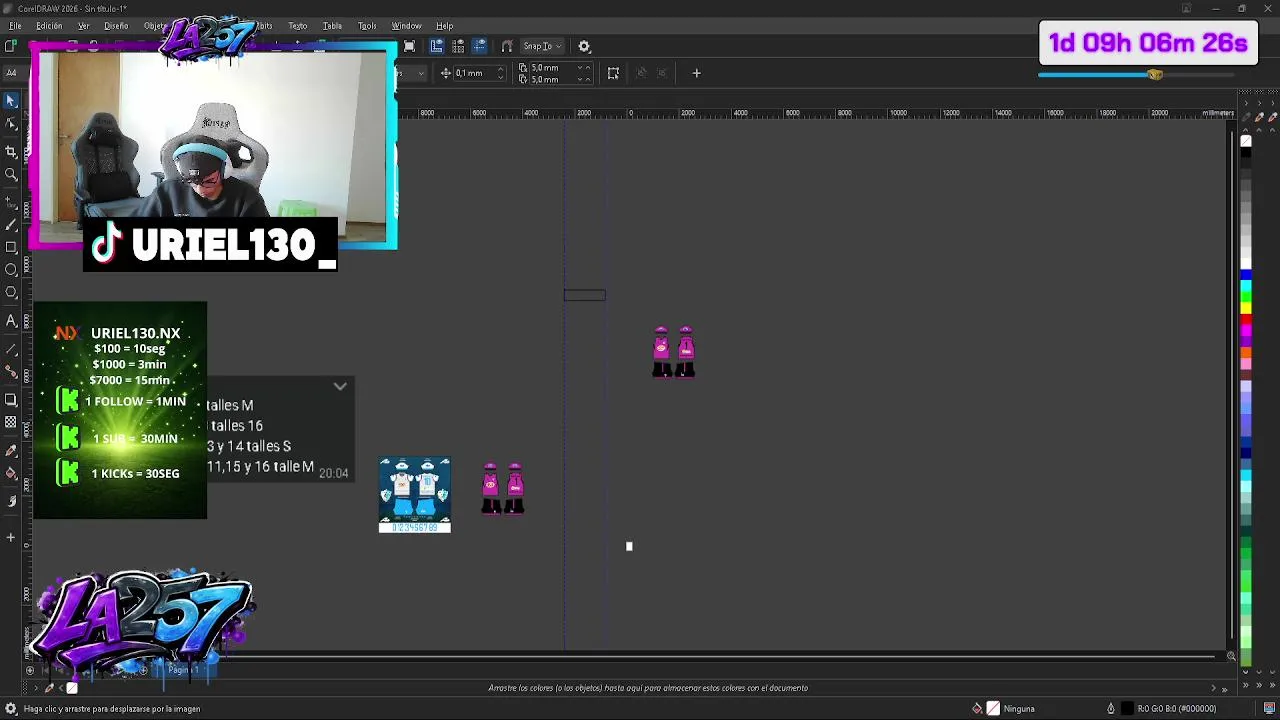
Task: Select the Drop Shadow tool
Action: [x=11, y=399]
